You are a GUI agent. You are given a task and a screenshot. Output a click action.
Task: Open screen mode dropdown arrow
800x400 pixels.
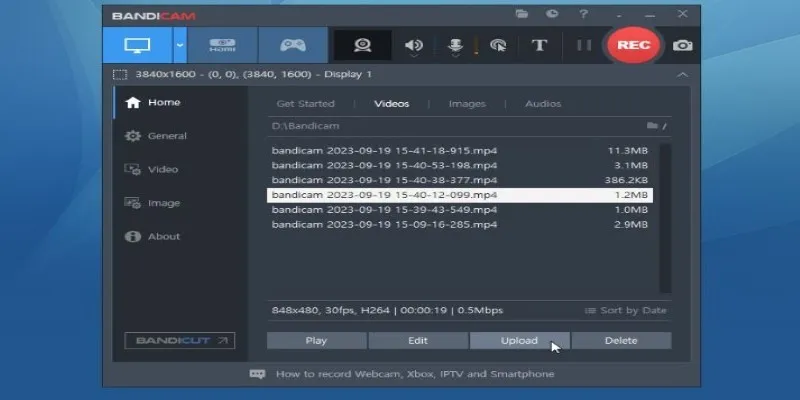point(180,45)
